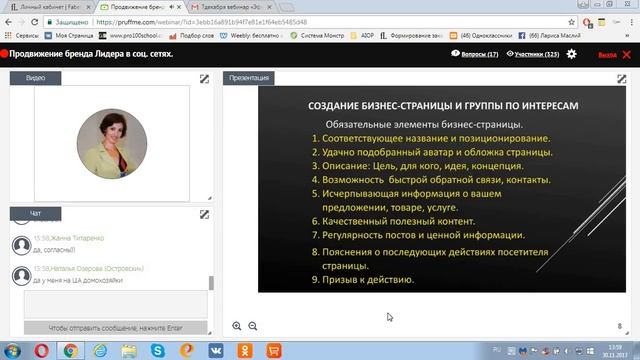Open Internet Explorer from taskbar
This screenshot has height=360, width=640.
(100, 351)
